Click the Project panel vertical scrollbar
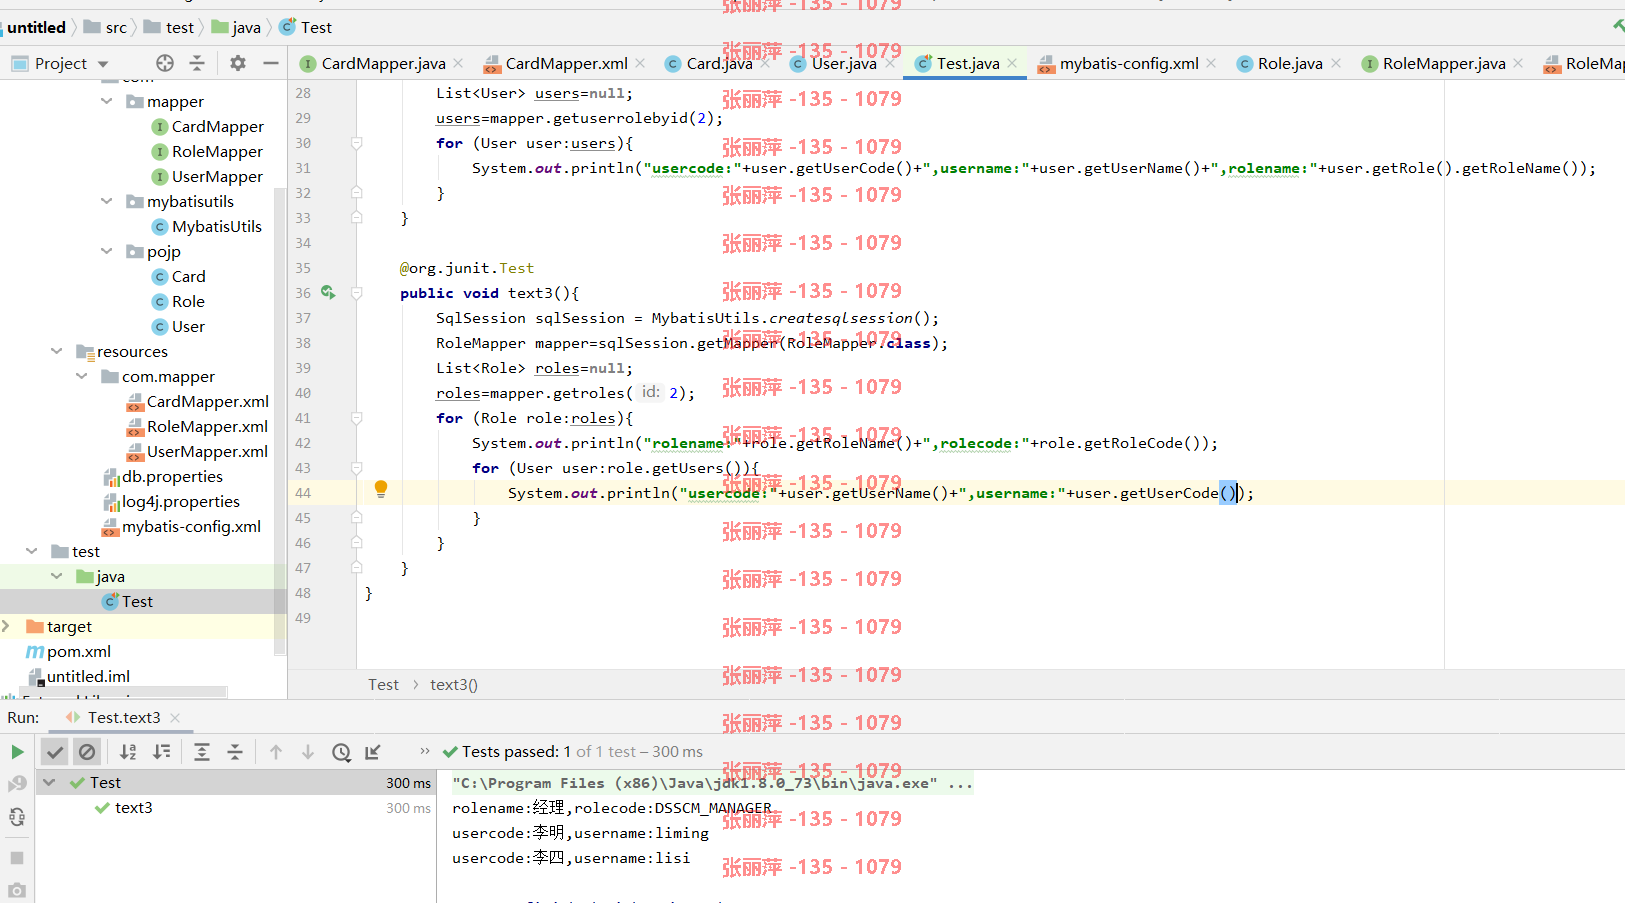The width and height of the screenshot is (1625, 903). click(280, 420)
